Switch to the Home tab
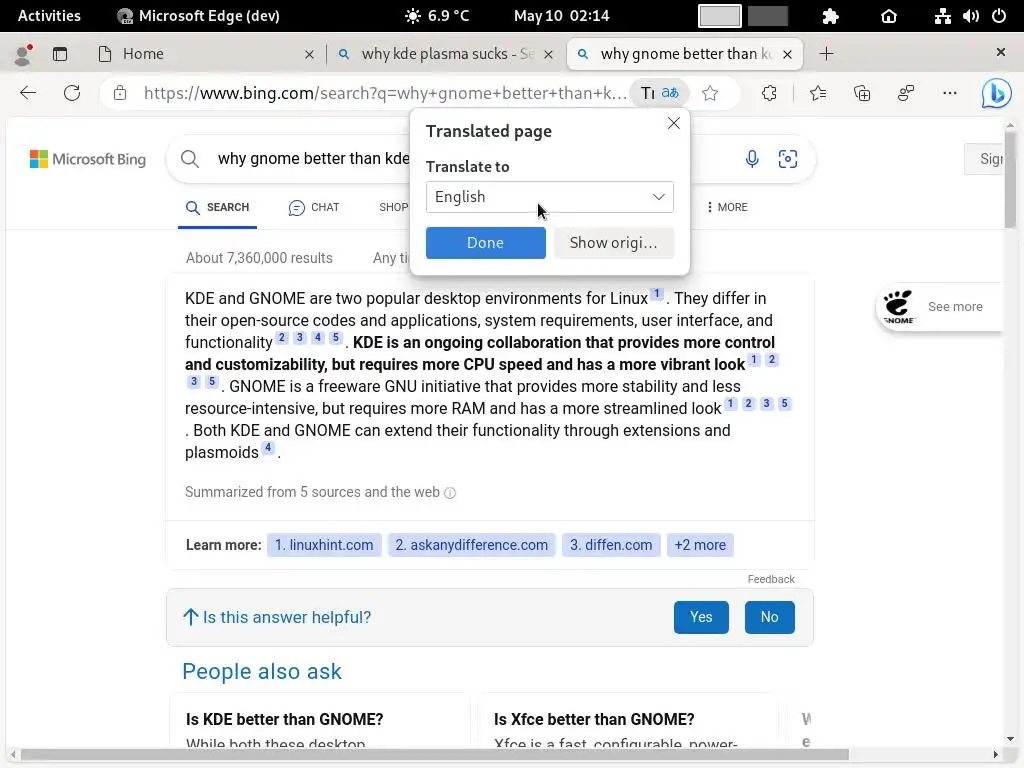This screenshot has height=768, width=1024. (x=205, y=54)
